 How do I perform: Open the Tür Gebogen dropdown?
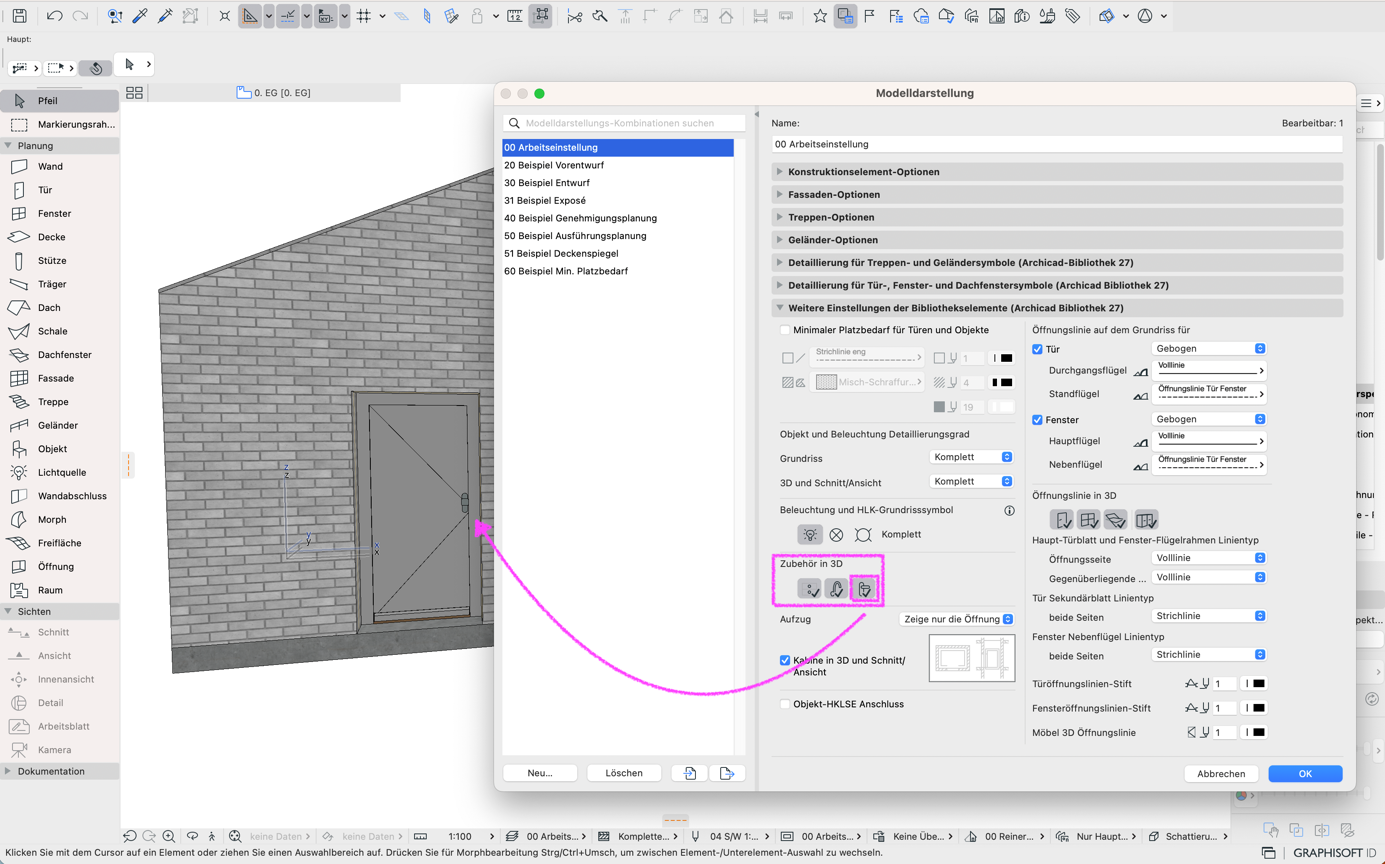1209,349
